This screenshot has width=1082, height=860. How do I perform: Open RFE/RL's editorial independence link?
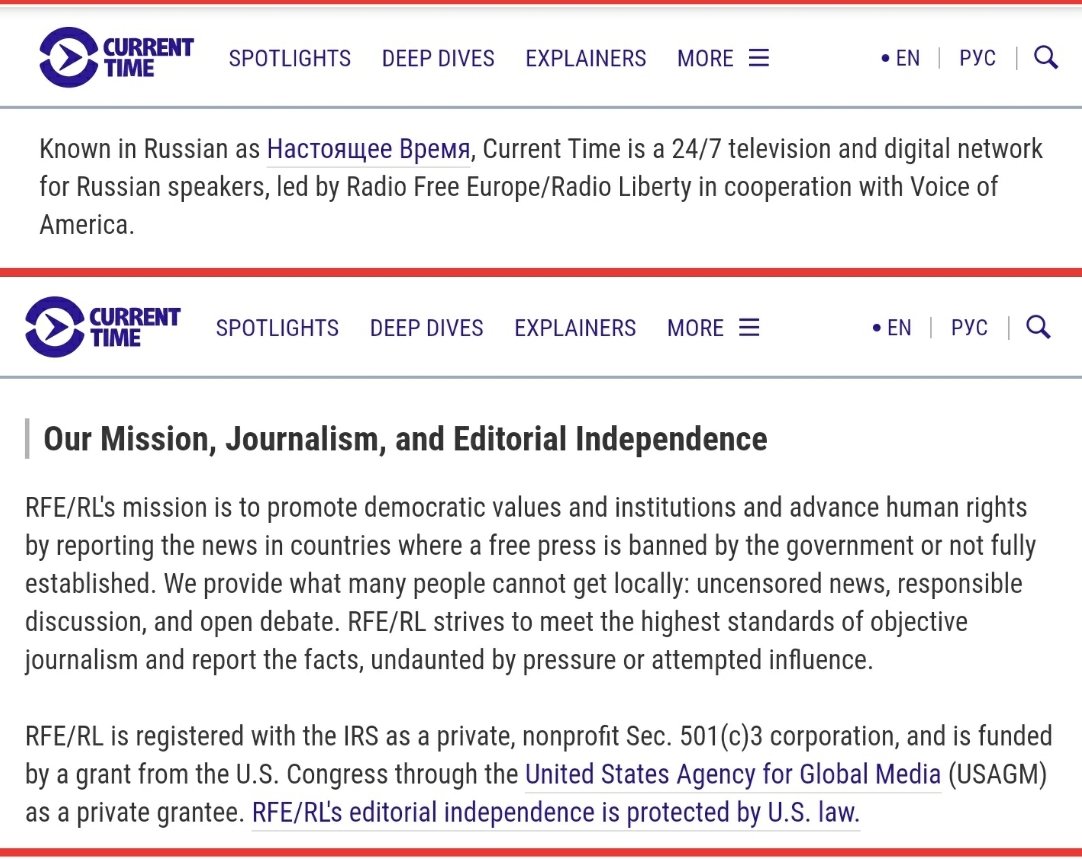point(555,812)
